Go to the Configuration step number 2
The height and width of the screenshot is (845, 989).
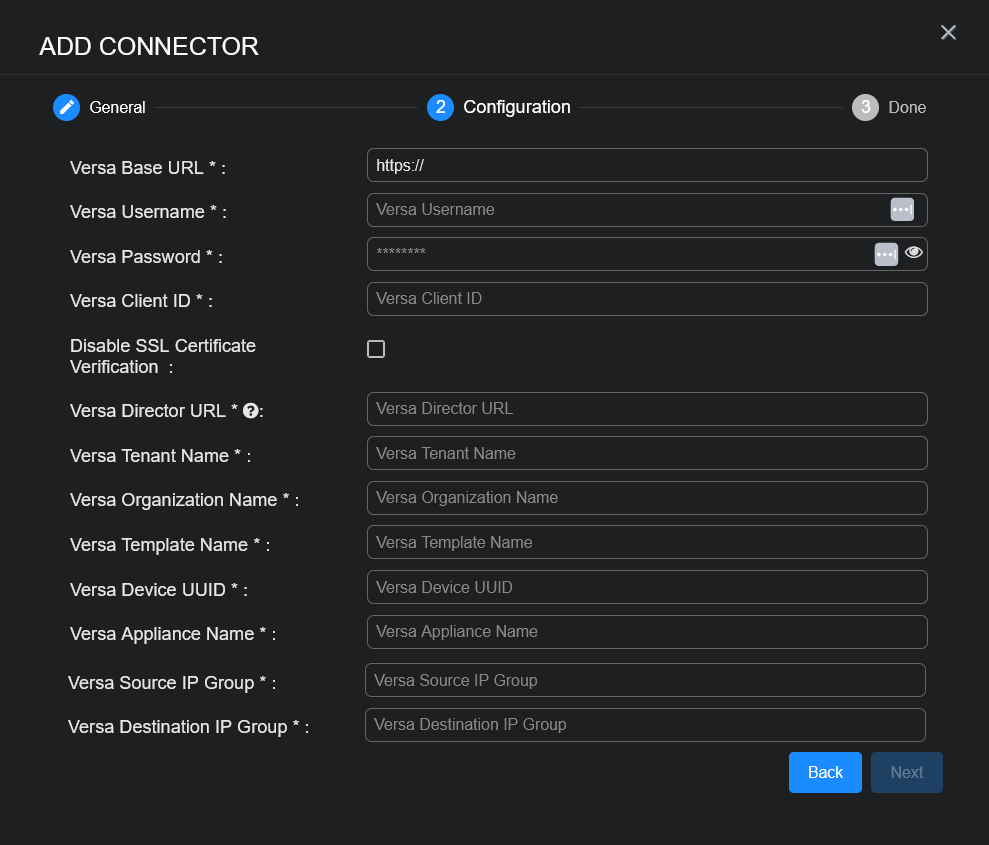point(440,107)
